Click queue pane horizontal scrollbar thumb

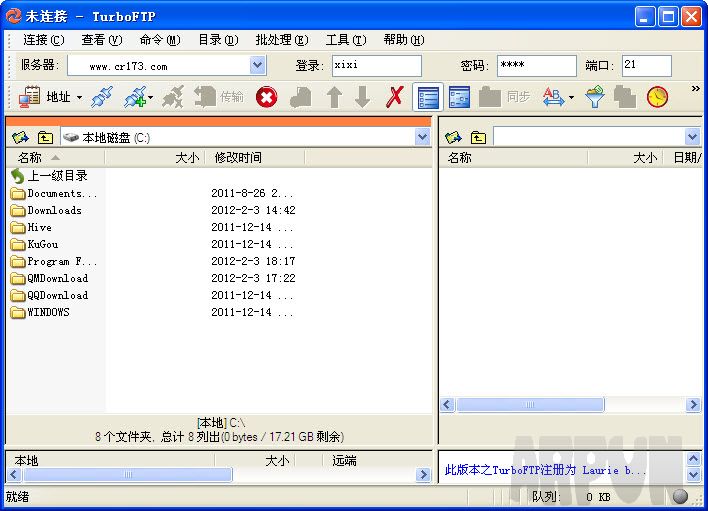point(128,474)
